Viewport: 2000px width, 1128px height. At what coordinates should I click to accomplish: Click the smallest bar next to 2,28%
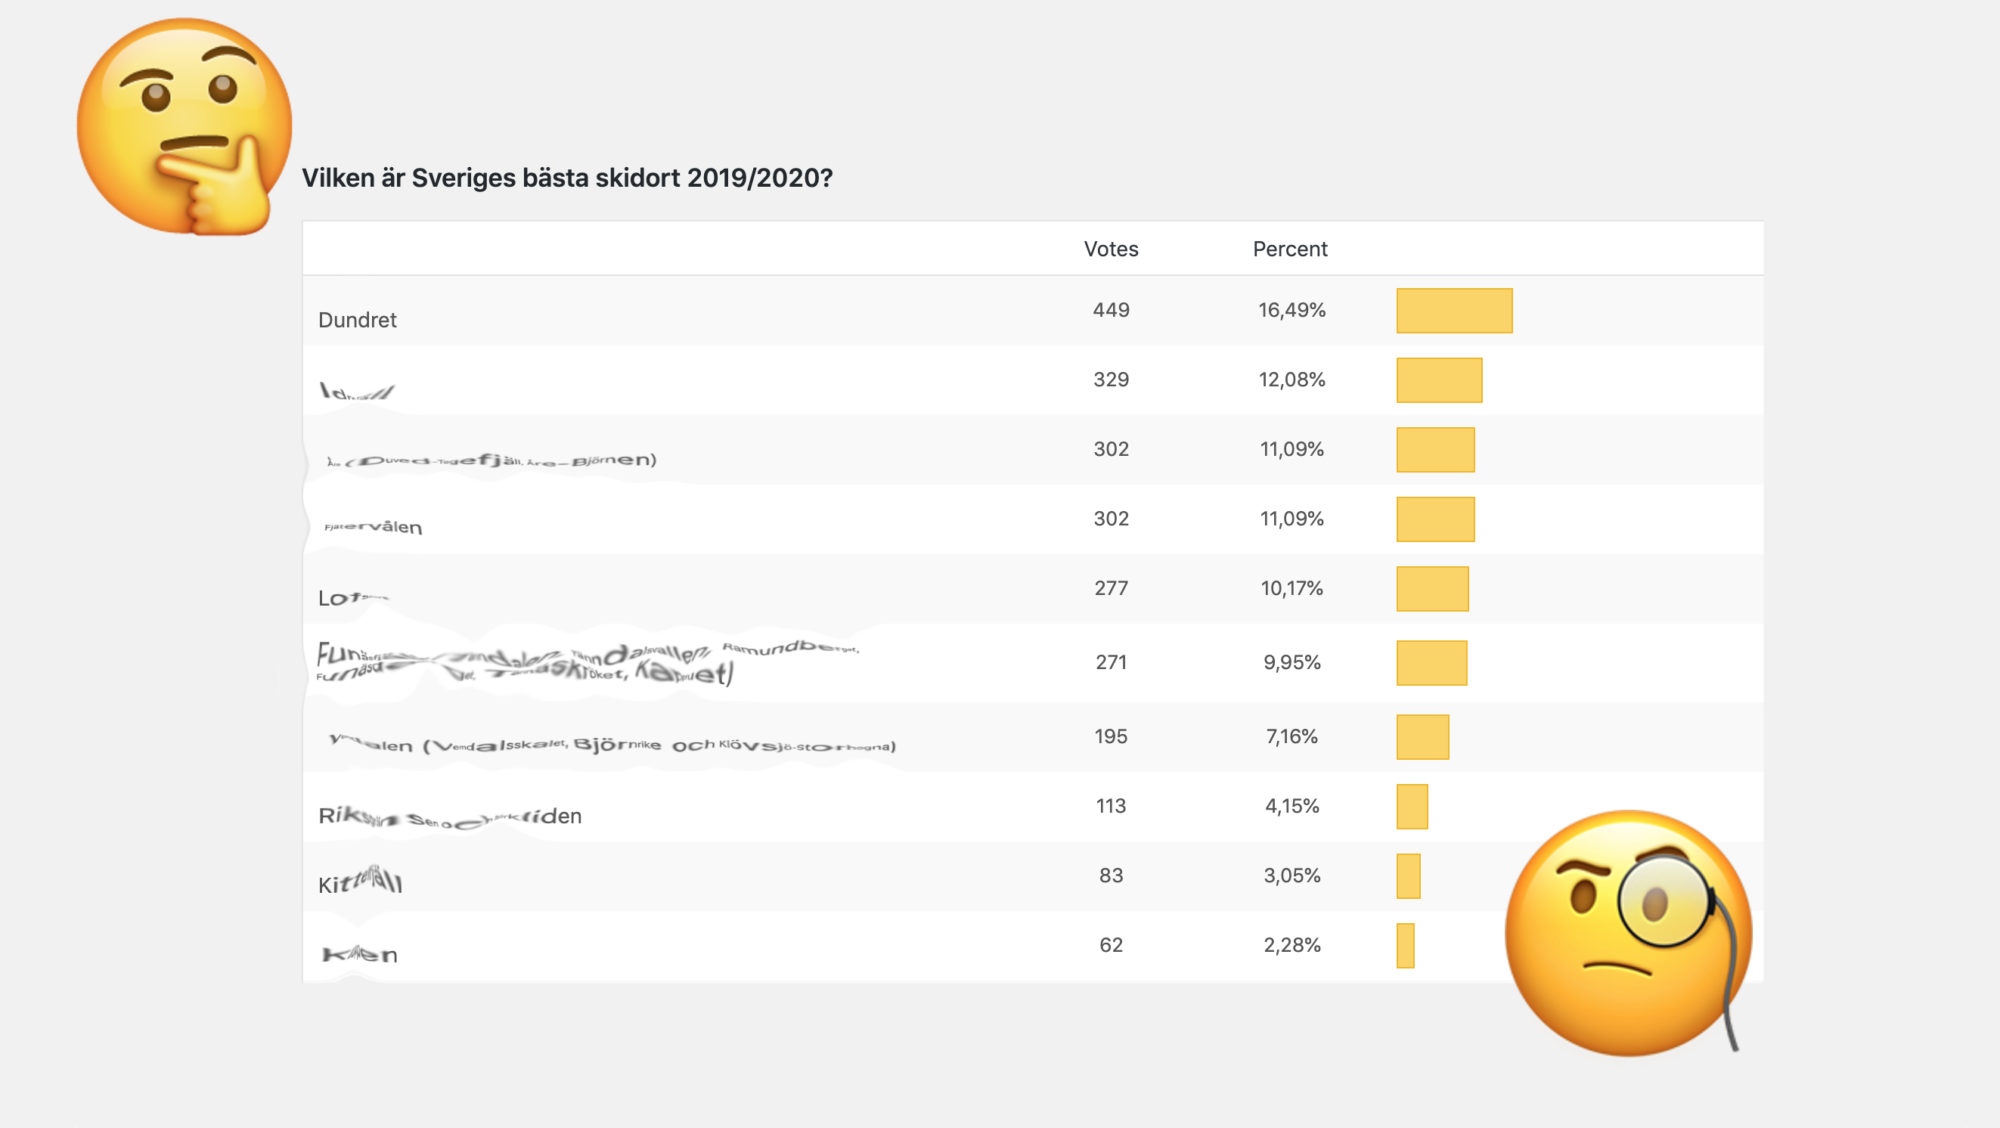1405,946
